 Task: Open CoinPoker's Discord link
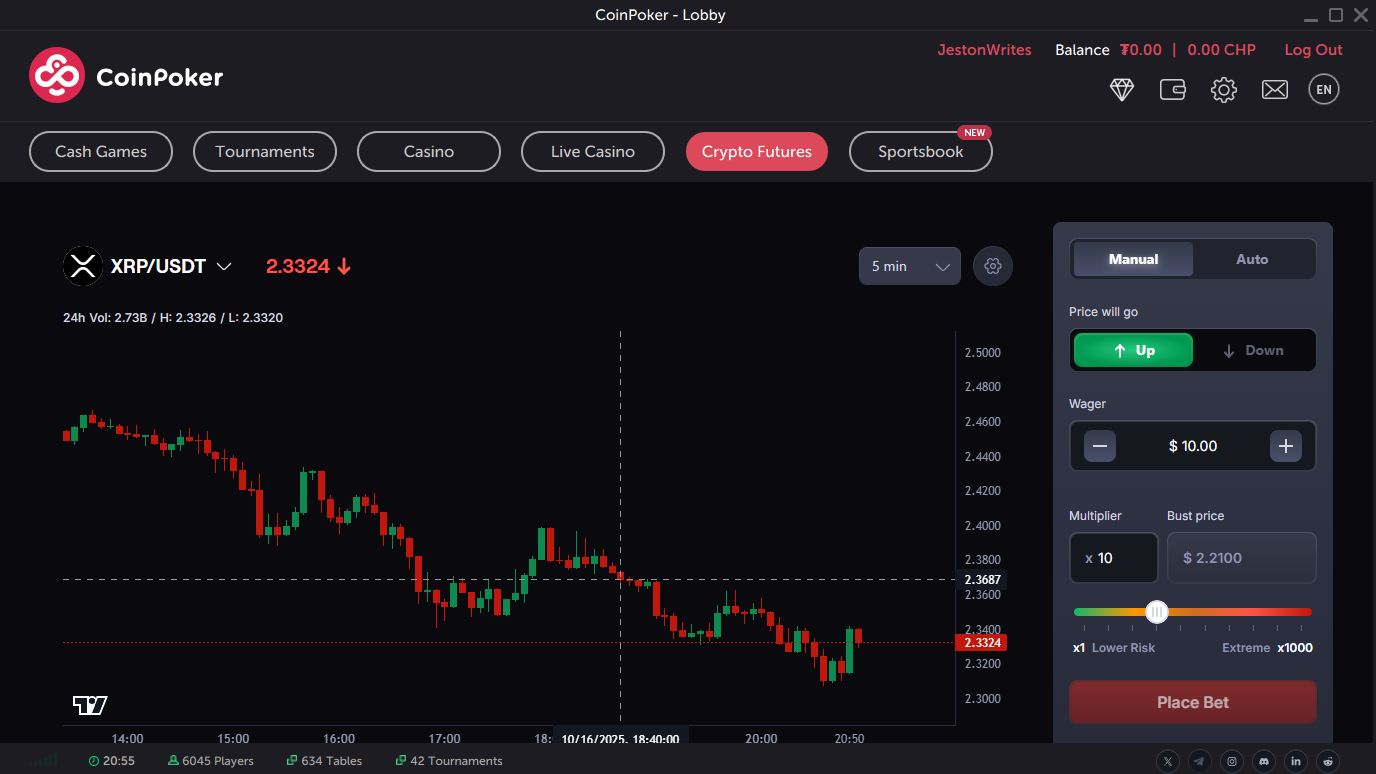[x=1264, y=760]
